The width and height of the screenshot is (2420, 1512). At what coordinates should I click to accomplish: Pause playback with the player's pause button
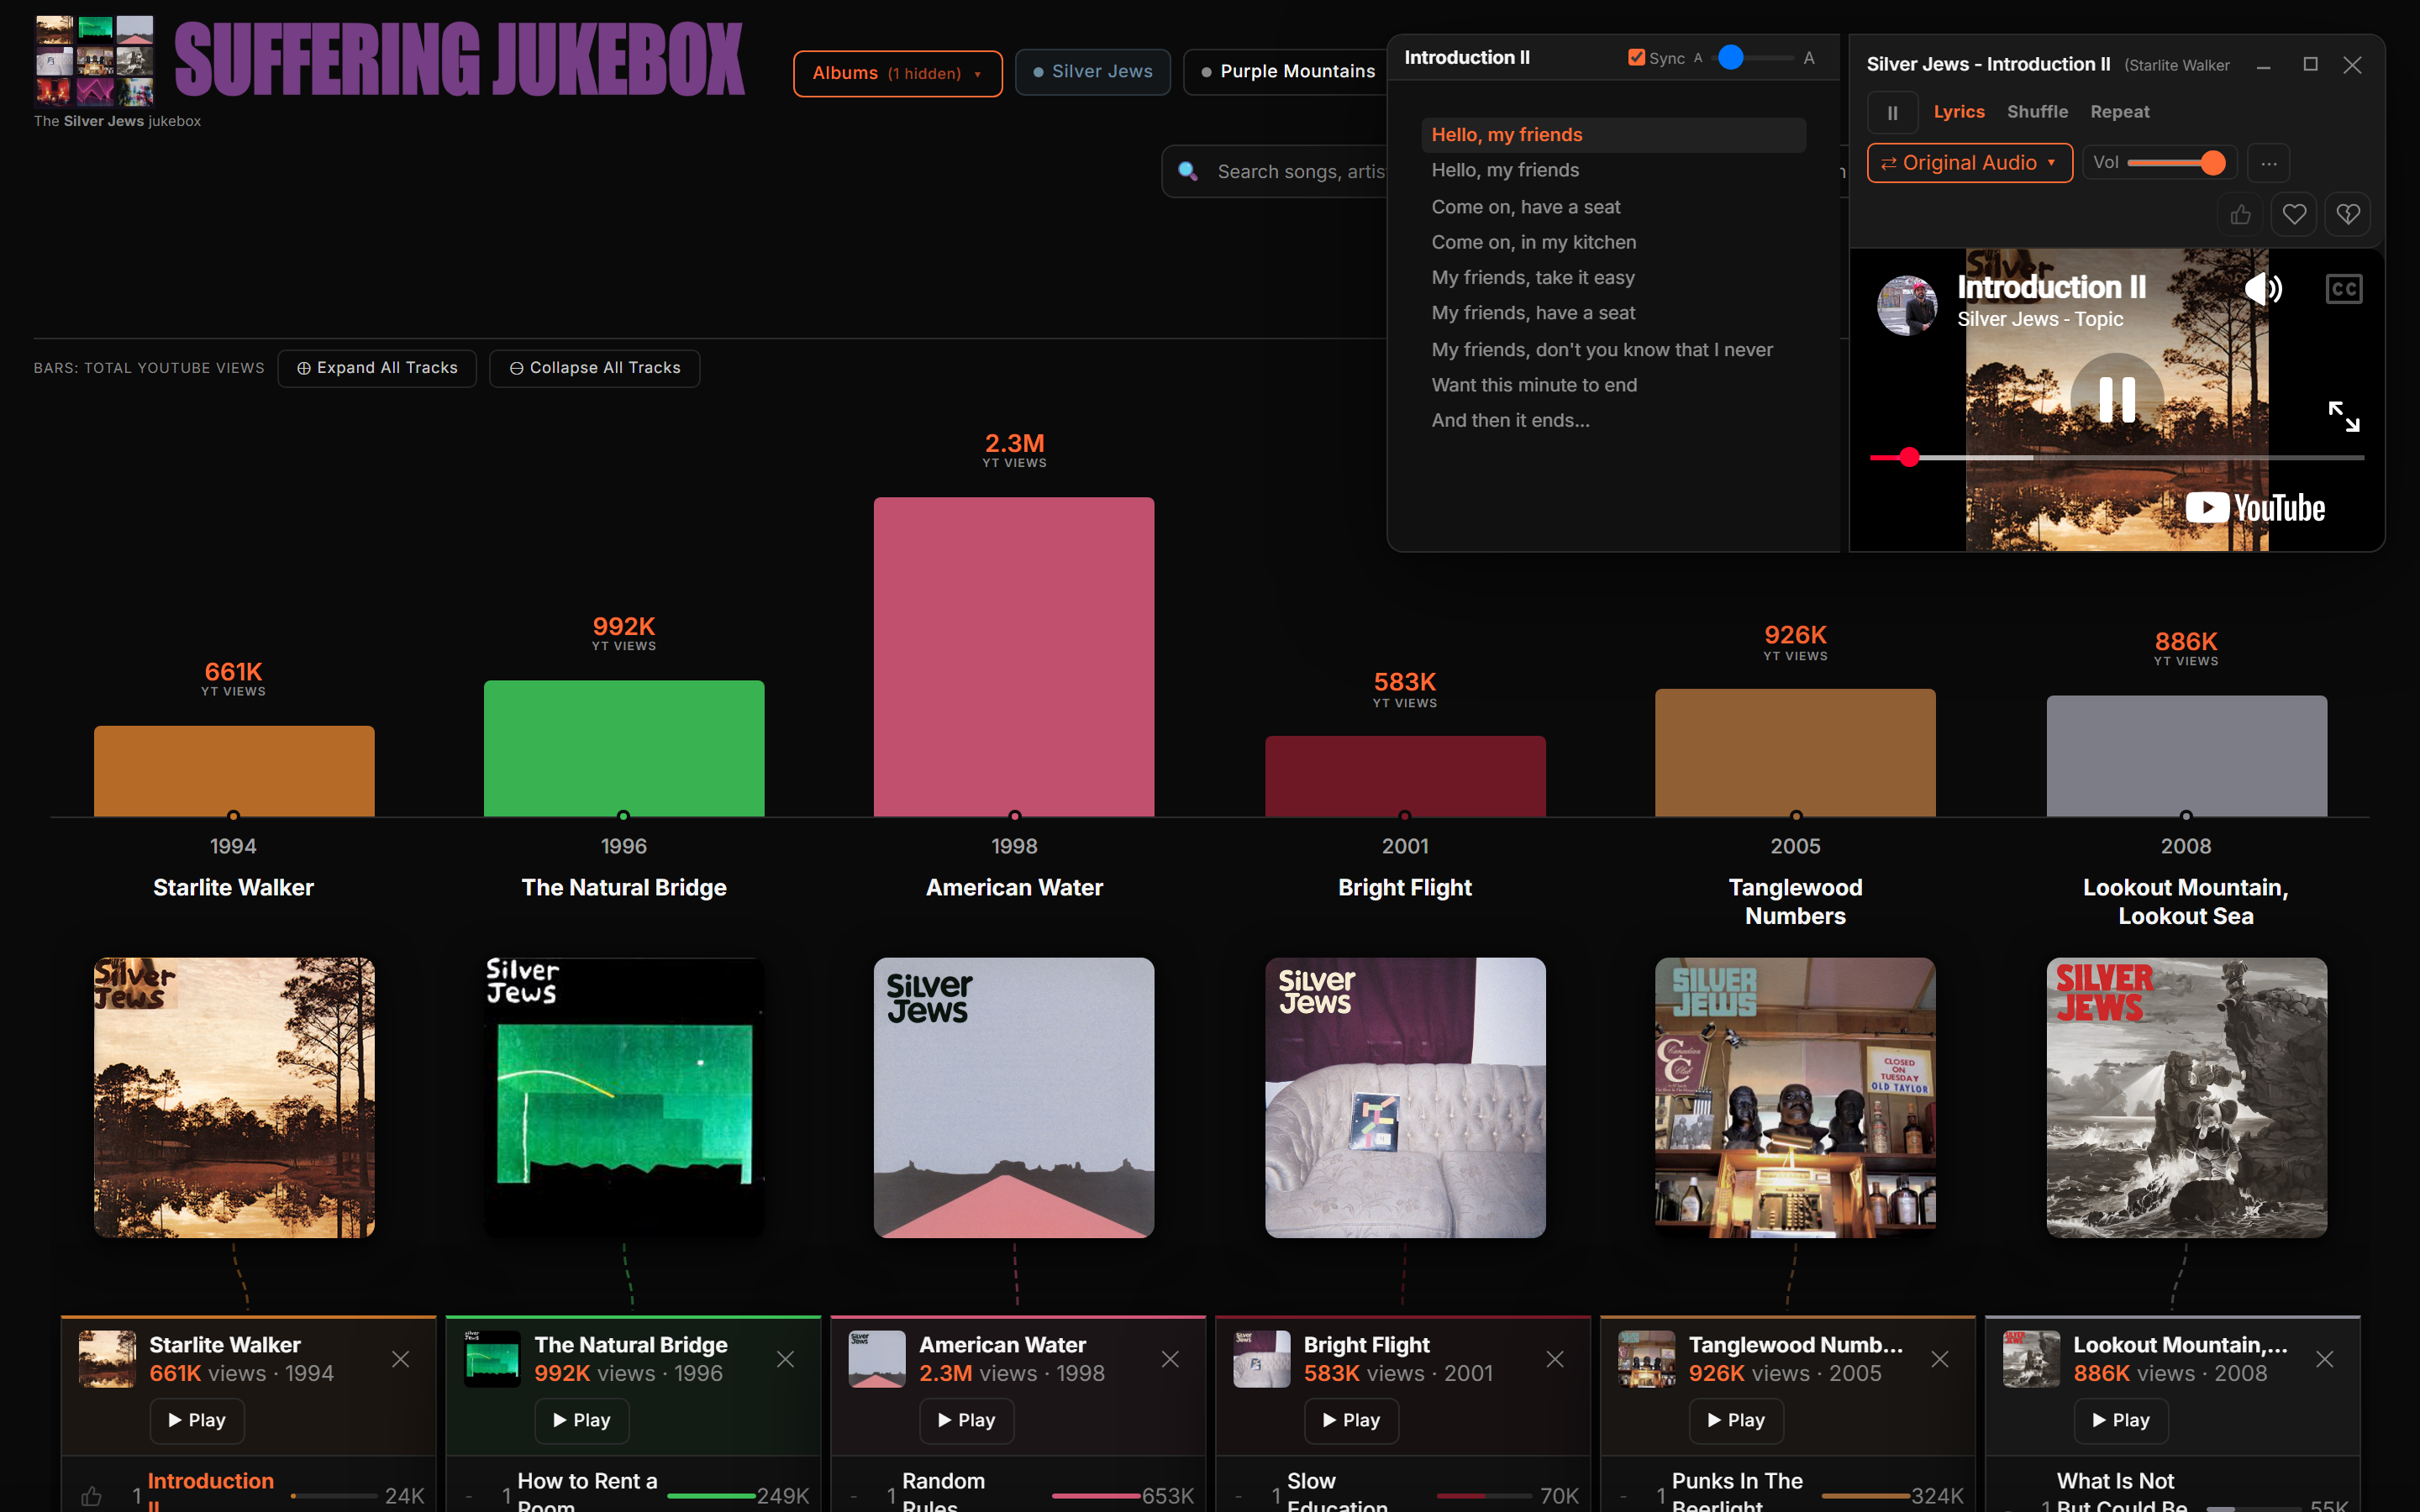coord(1892,113)
